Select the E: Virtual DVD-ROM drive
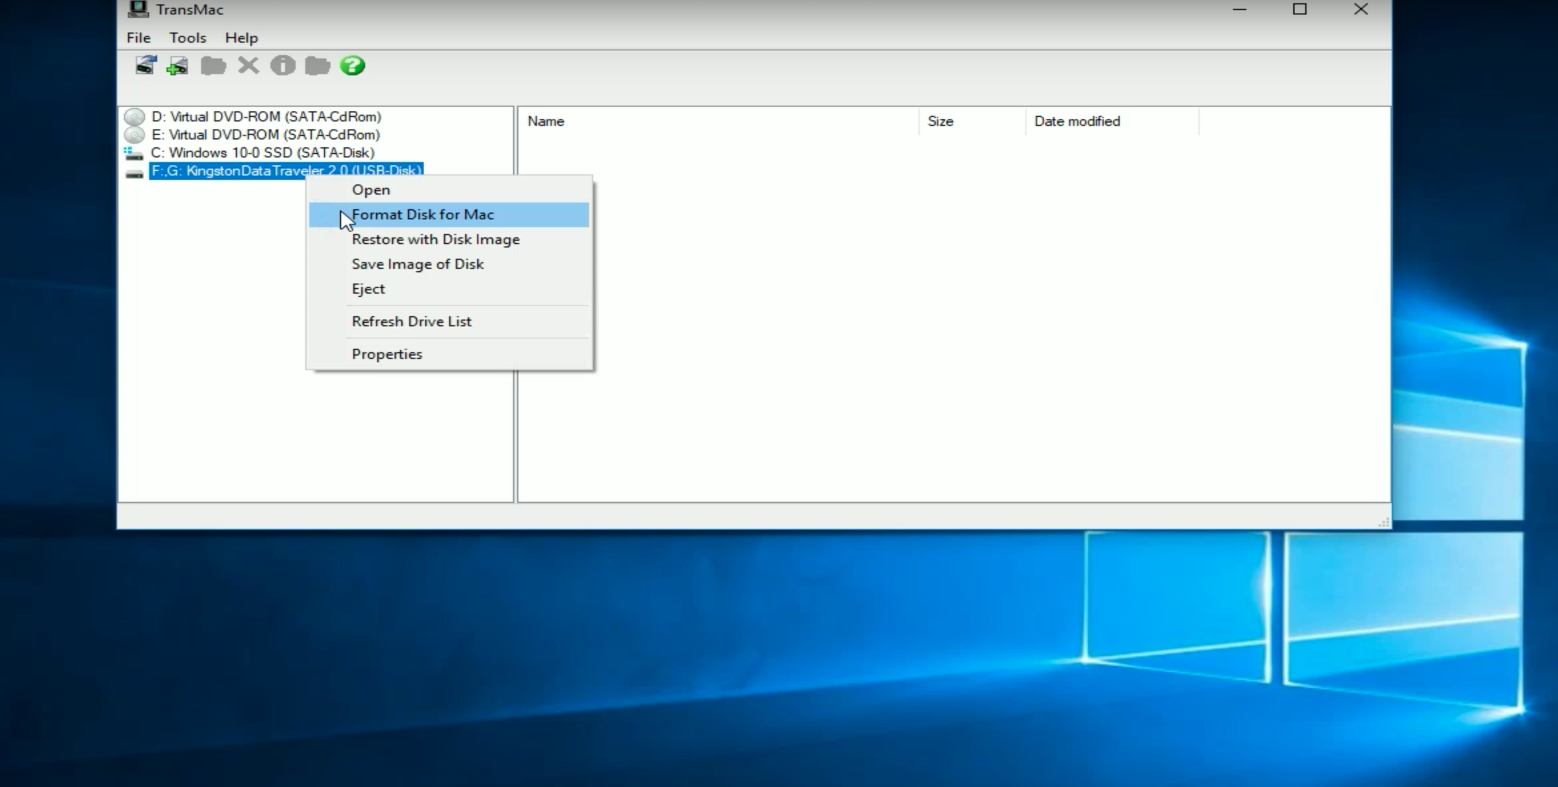This screenshot has height=787, width=1558. (265, 135)
